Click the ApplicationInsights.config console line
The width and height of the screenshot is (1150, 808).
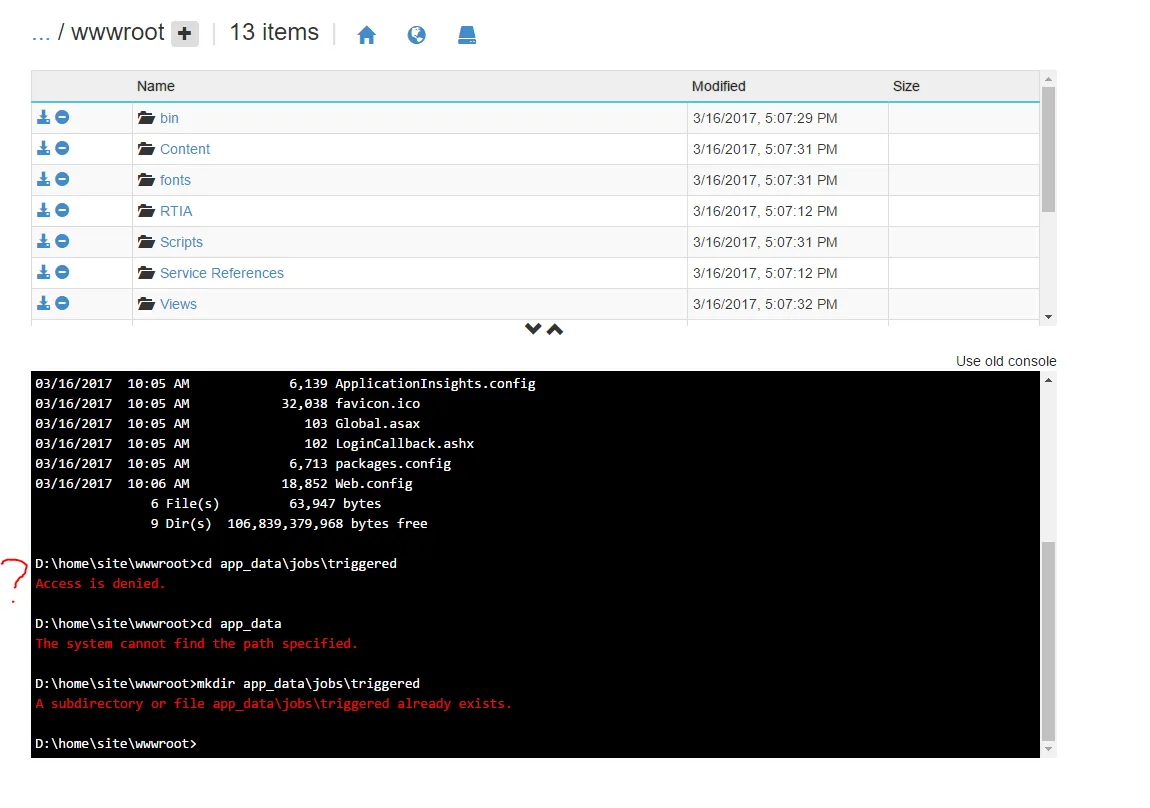(285, 383)
